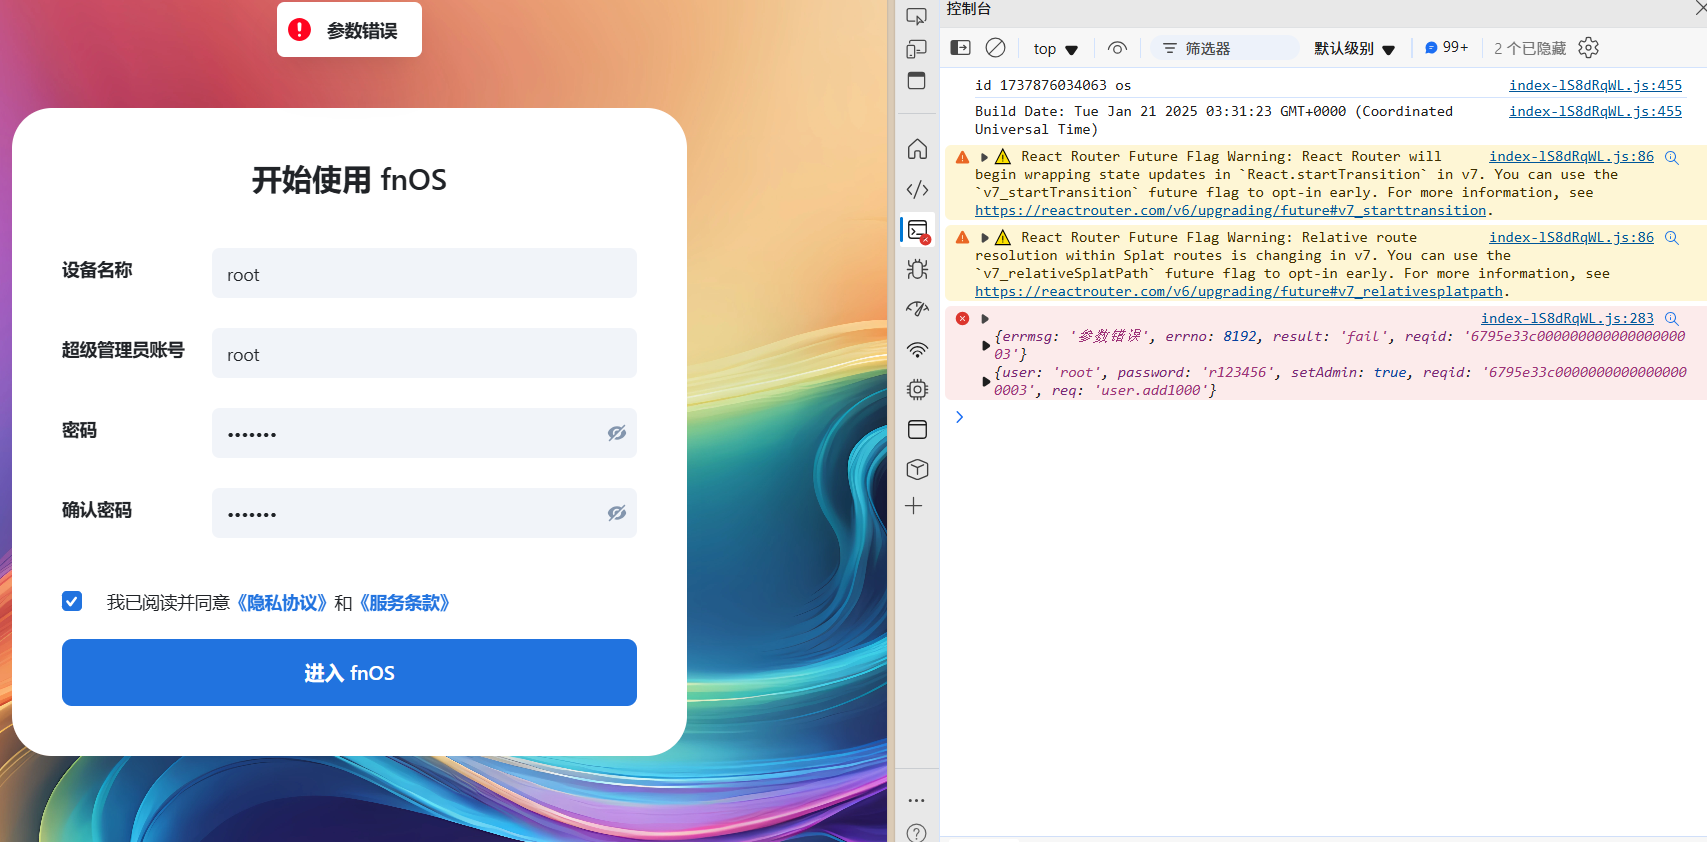Toggle device emulation icon
1707x842 pixels.
click(916, 49)
